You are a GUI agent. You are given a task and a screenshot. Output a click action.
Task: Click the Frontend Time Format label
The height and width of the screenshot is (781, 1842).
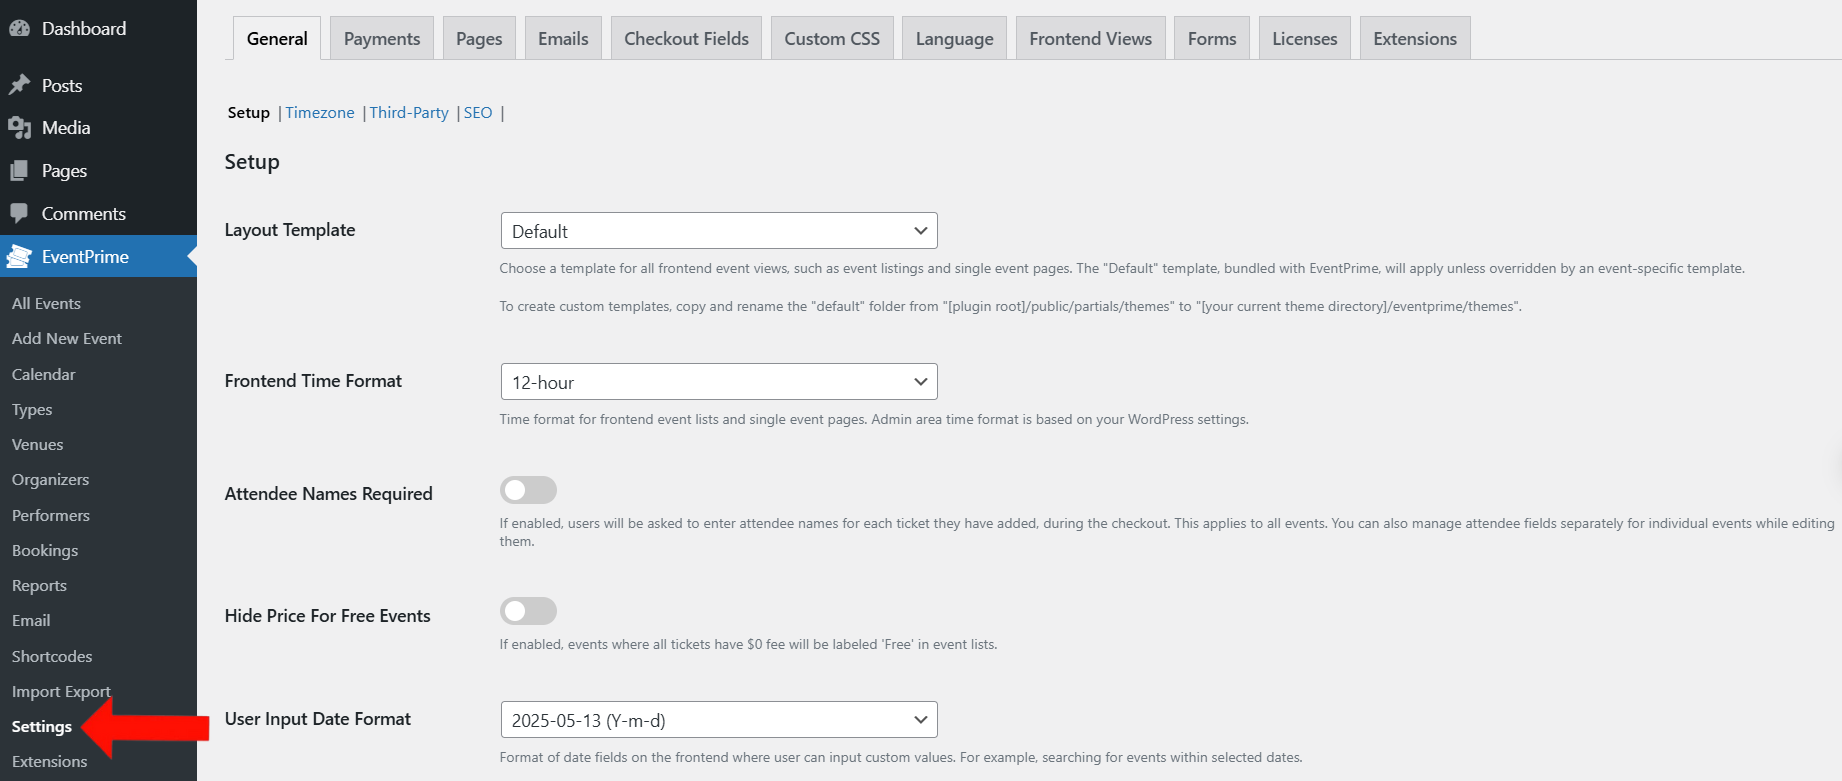click(x=313, y=380)
